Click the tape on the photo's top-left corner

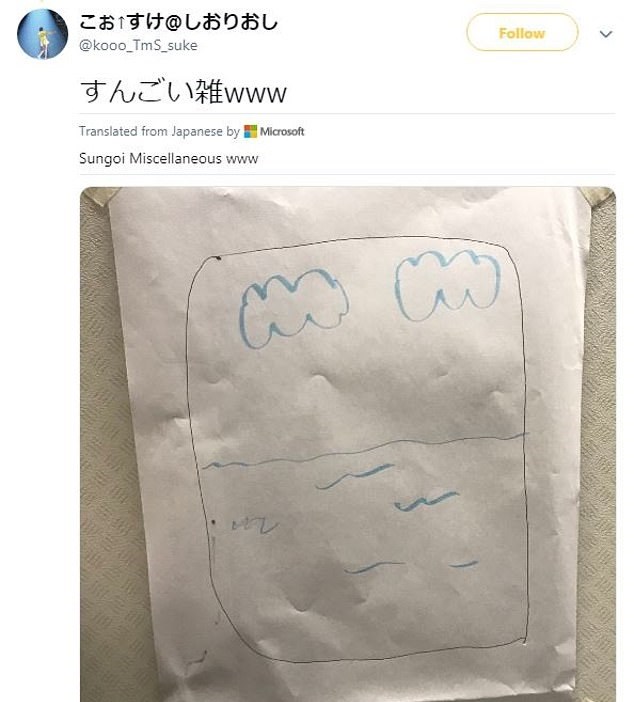99,196
